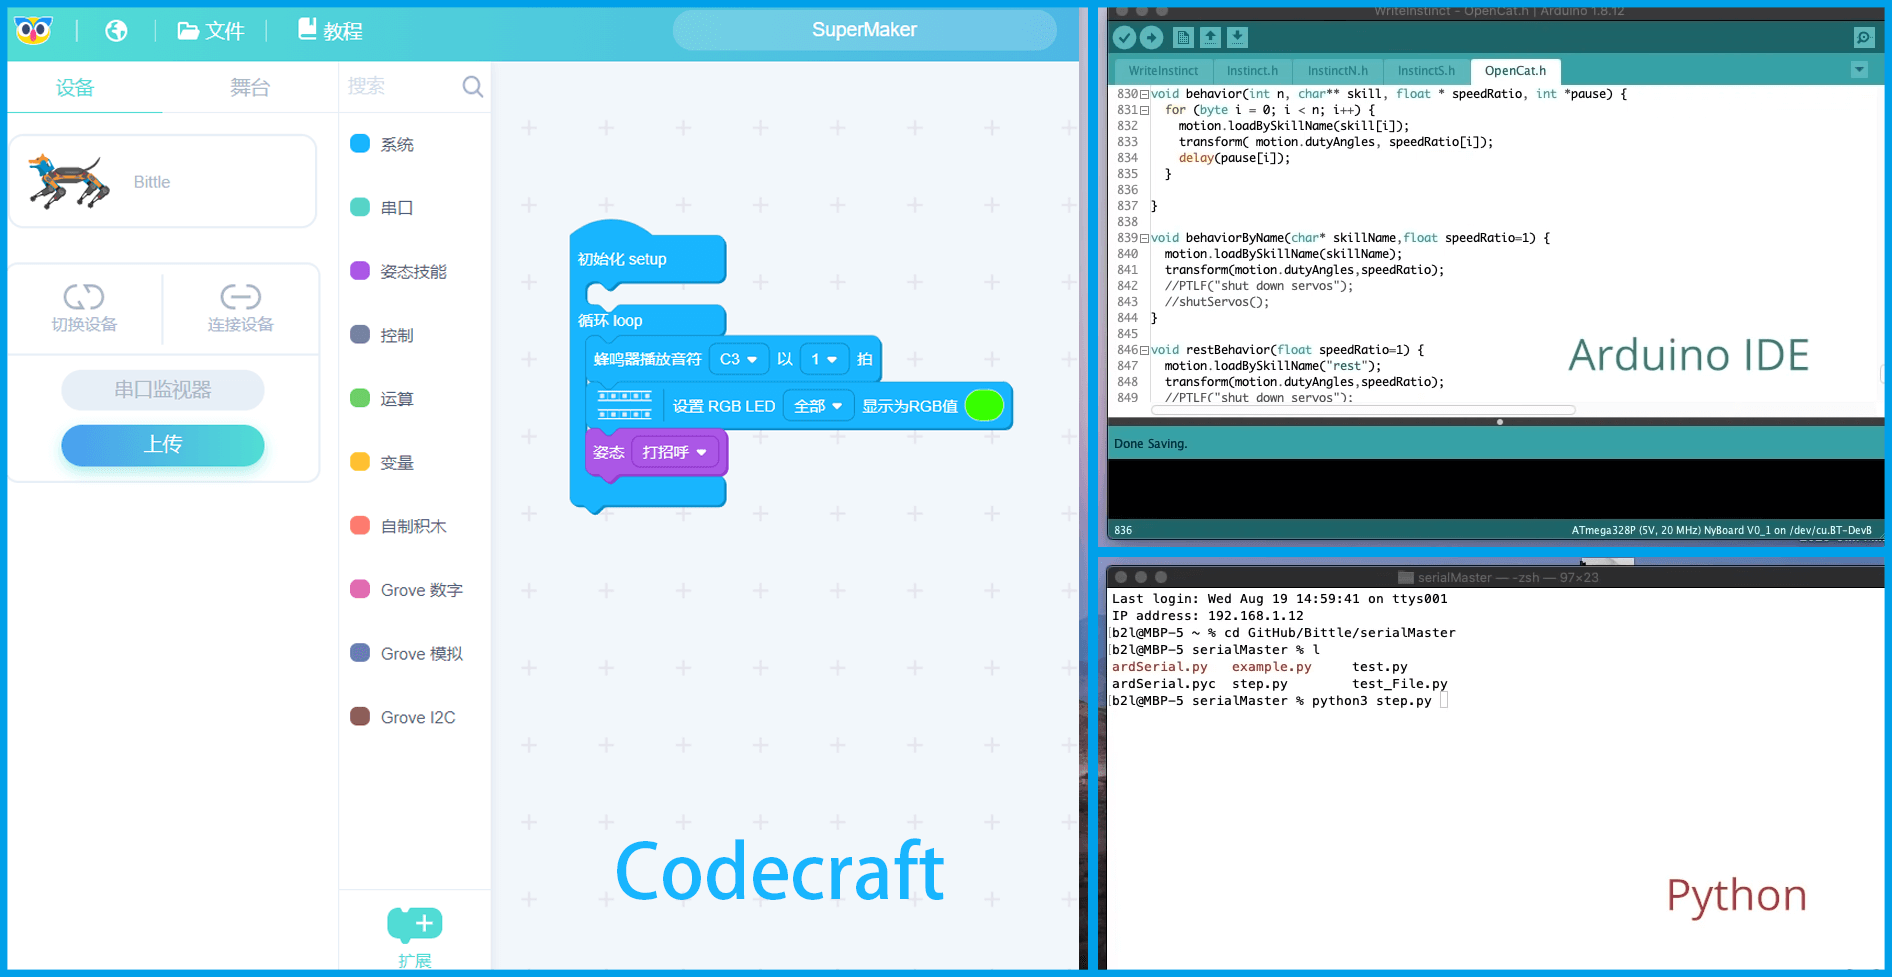Click Arduino Verify checkmark icon
Image resolution: width=1892 pixels, height=977 pixels.
point(1125,38)
